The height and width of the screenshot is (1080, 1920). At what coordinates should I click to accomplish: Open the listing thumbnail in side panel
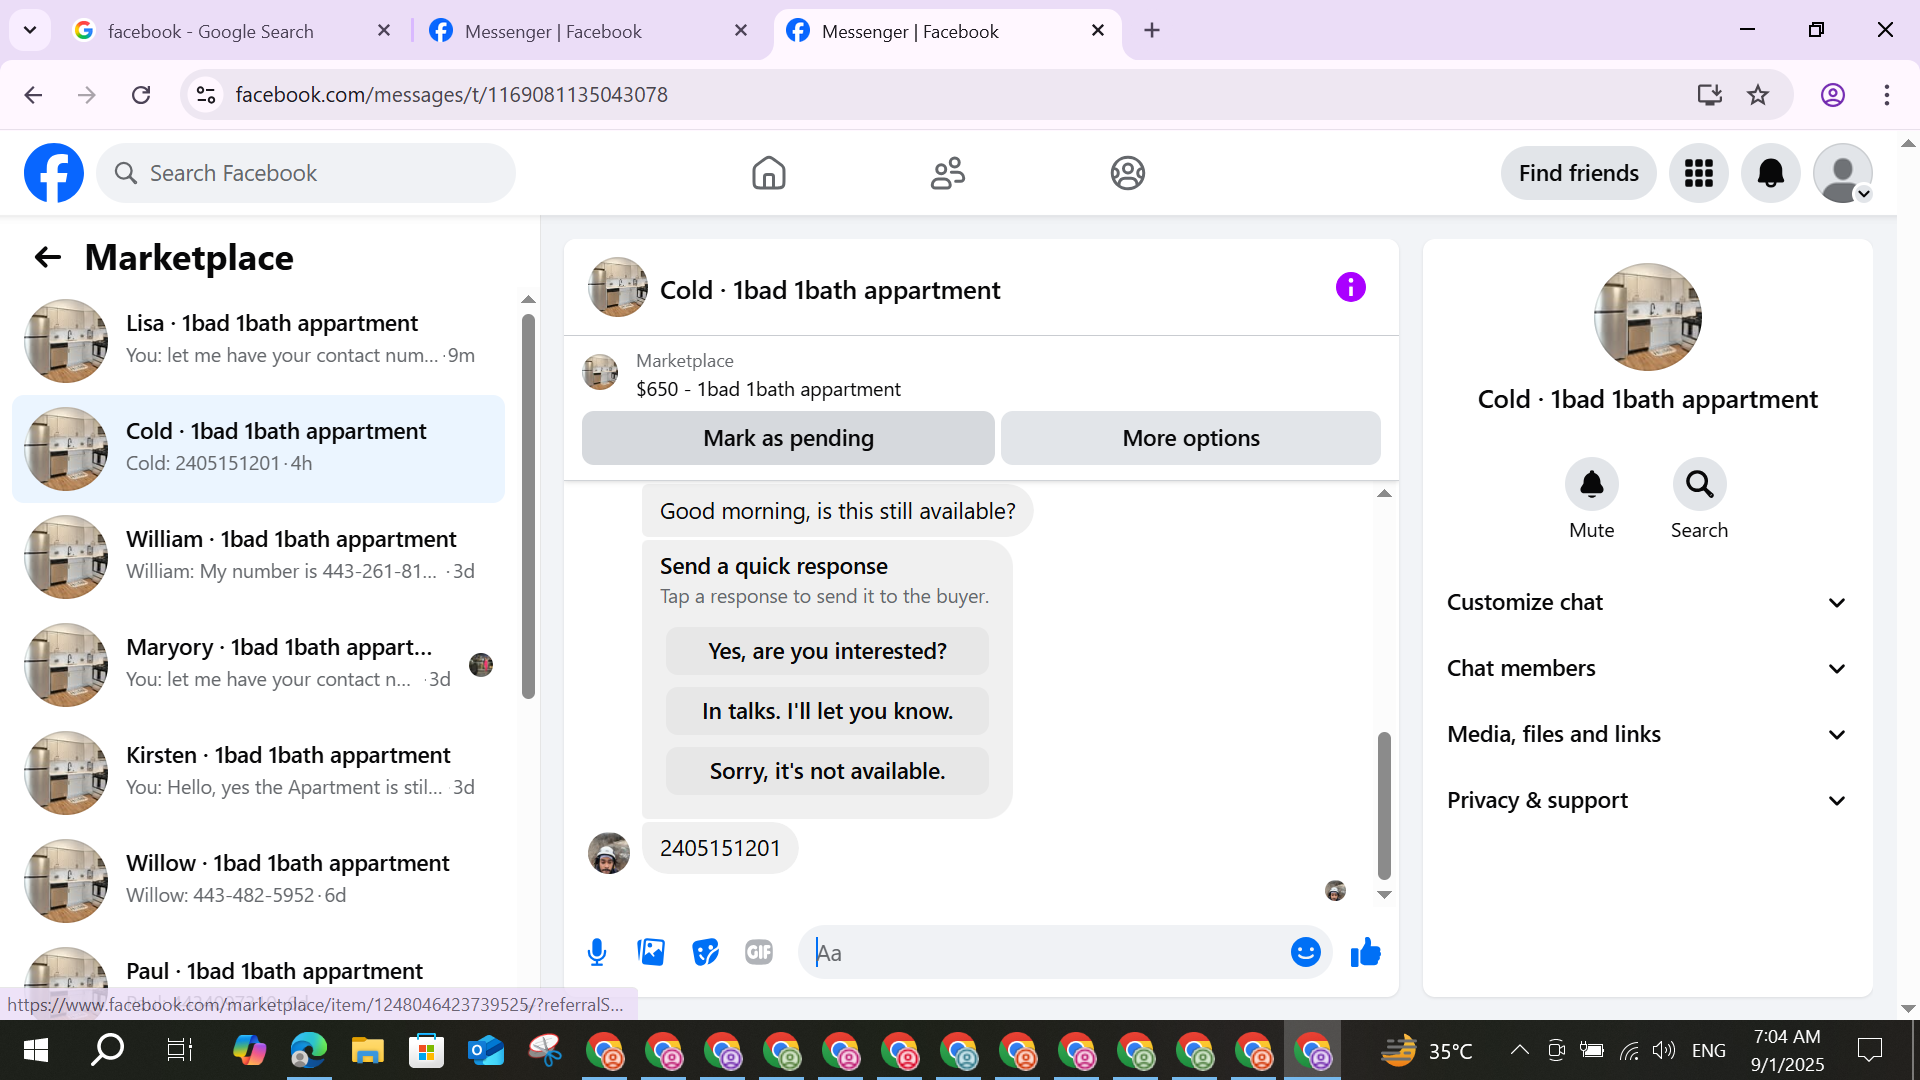tap(1647, 317)
